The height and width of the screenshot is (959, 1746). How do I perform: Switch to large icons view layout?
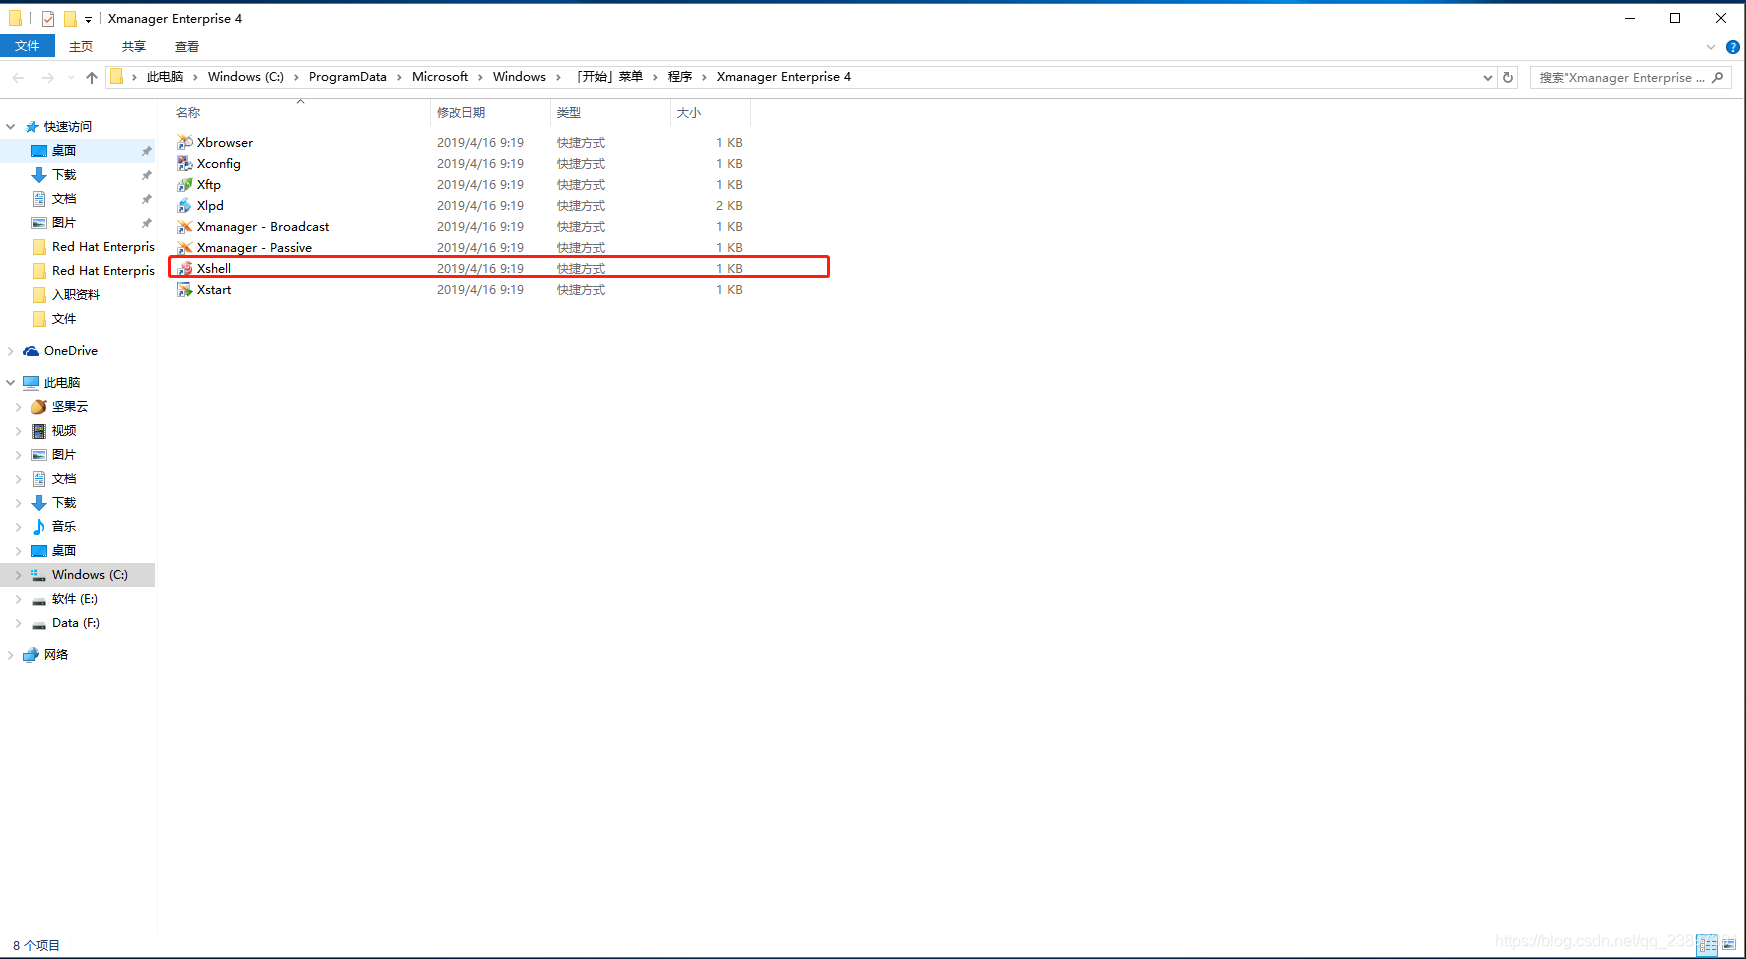(x=1729, y=944)
